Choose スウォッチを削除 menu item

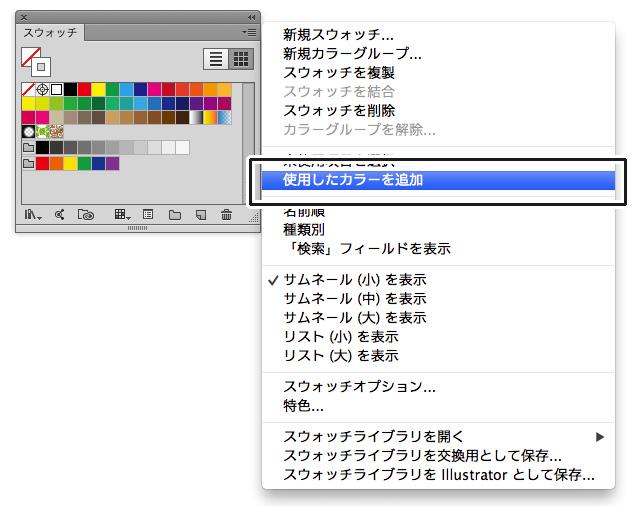tap(339, 110)
